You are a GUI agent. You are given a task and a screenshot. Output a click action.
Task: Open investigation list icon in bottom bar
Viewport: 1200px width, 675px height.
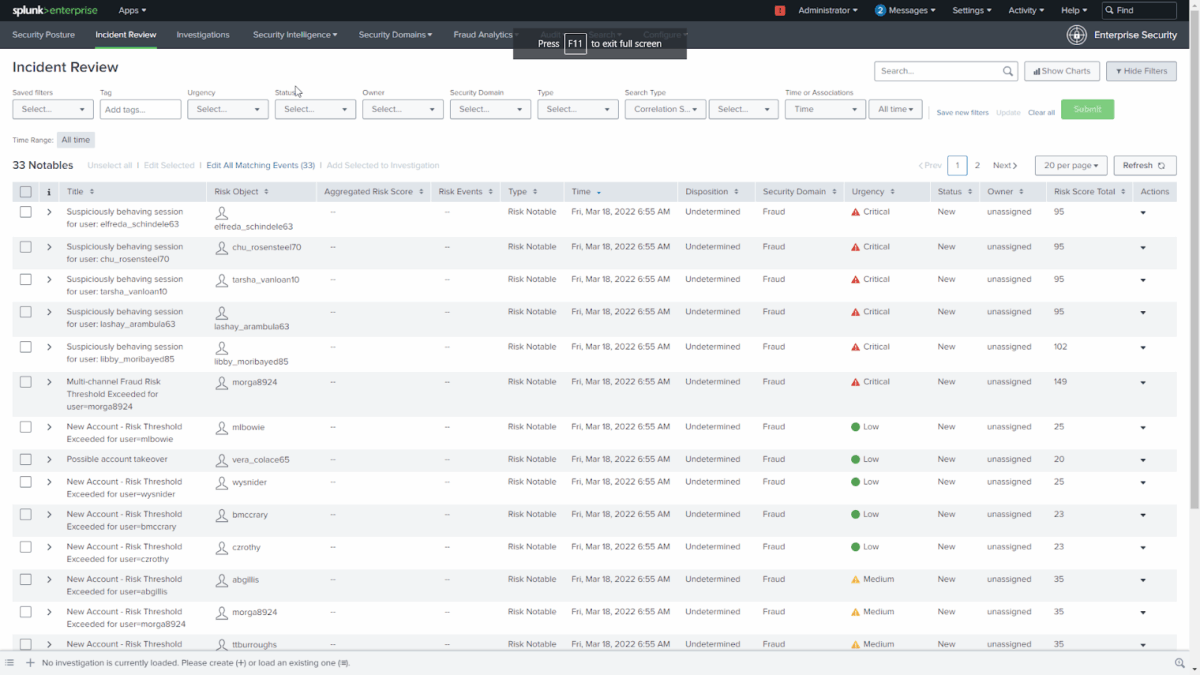pyautogui.click(x=10, y=663)
